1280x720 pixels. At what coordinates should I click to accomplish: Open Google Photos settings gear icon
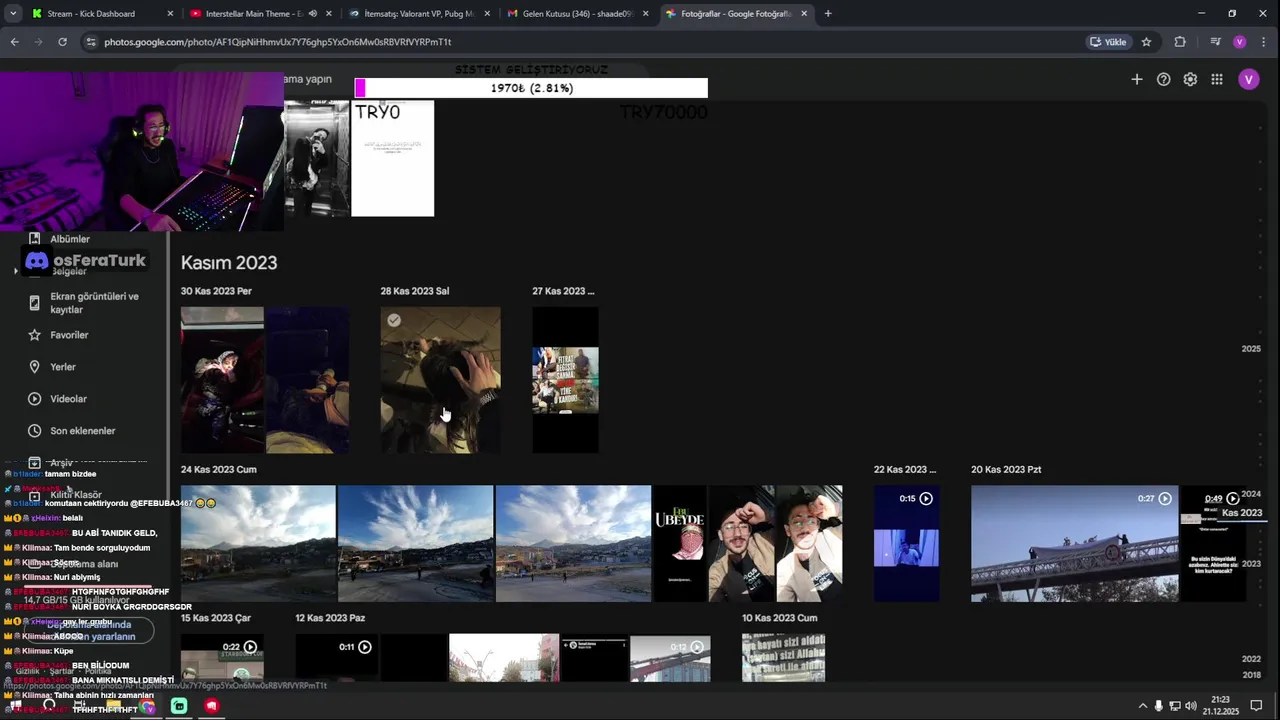coord(1190,79)
